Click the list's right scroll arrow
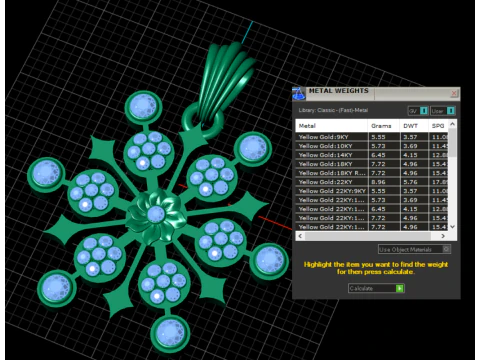480x360 pixels. click(443, 236)
